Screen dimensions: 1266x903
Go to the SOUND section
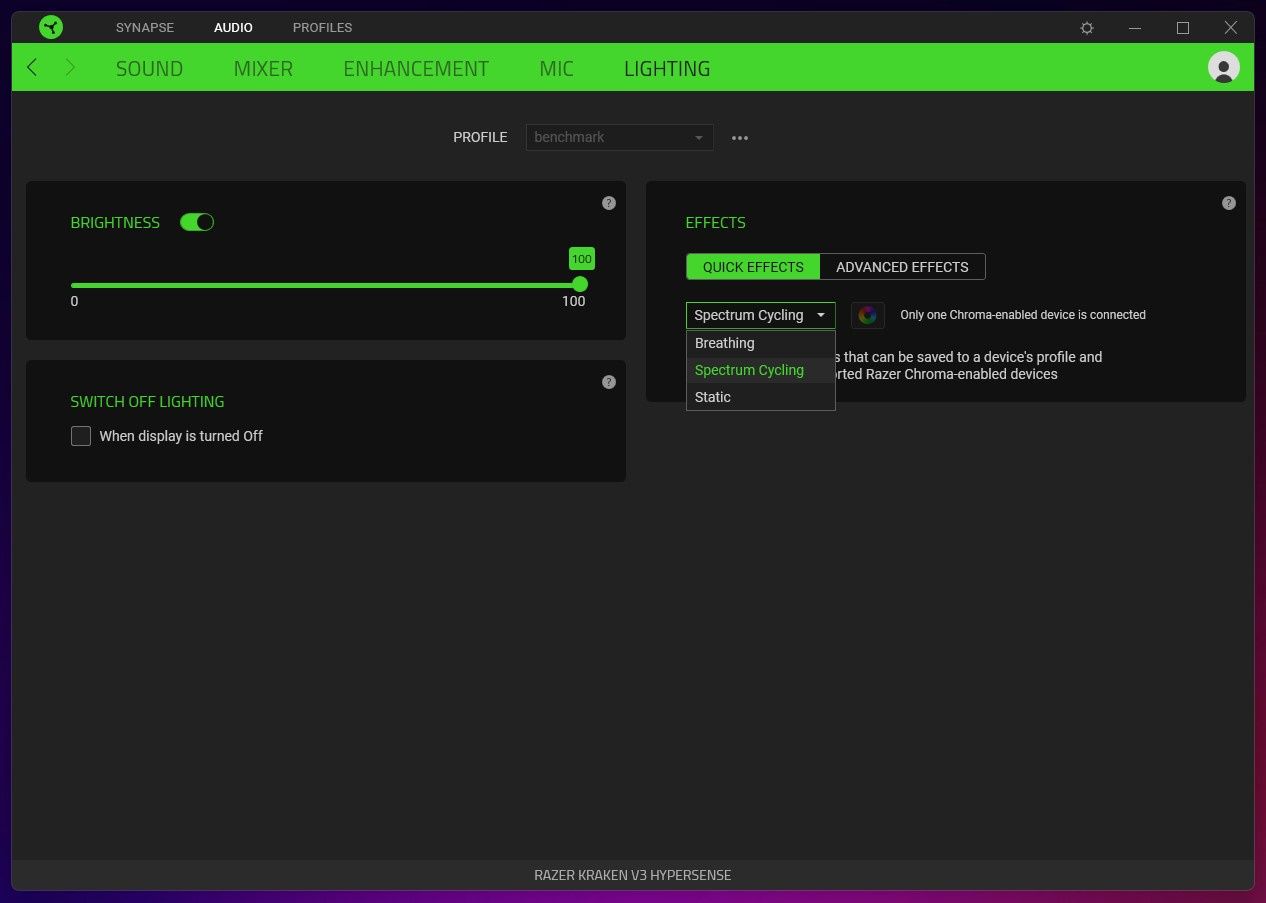point(150,69)
